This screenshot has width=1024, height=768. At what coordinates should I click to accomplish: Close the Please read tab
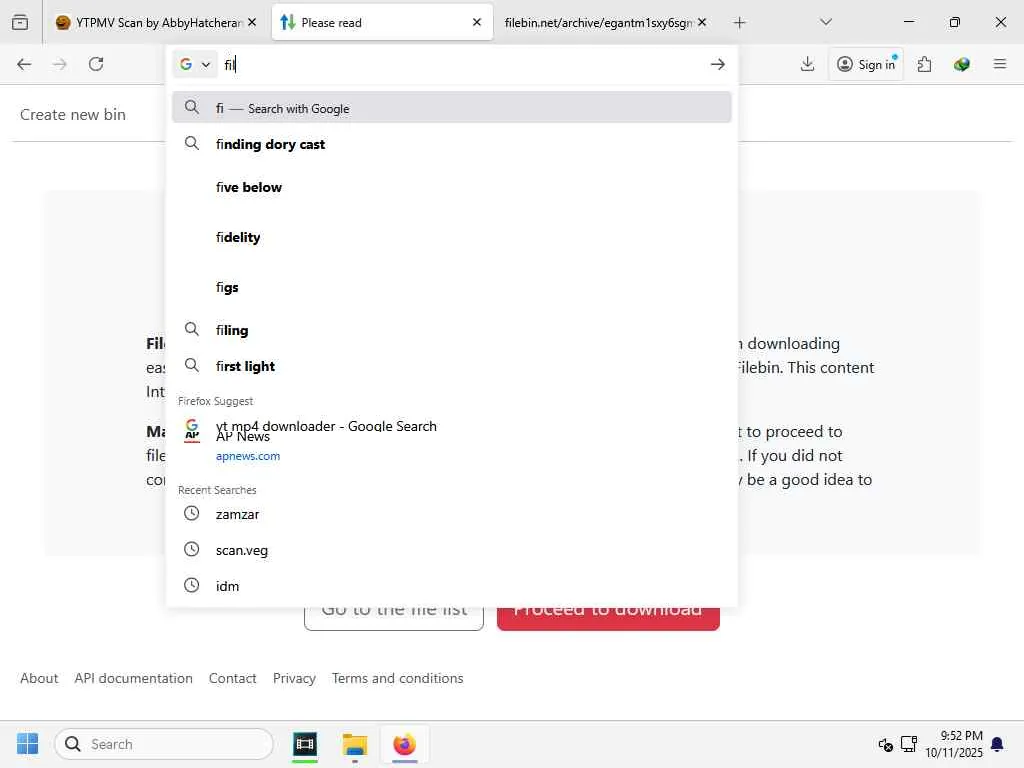(477, 22)
